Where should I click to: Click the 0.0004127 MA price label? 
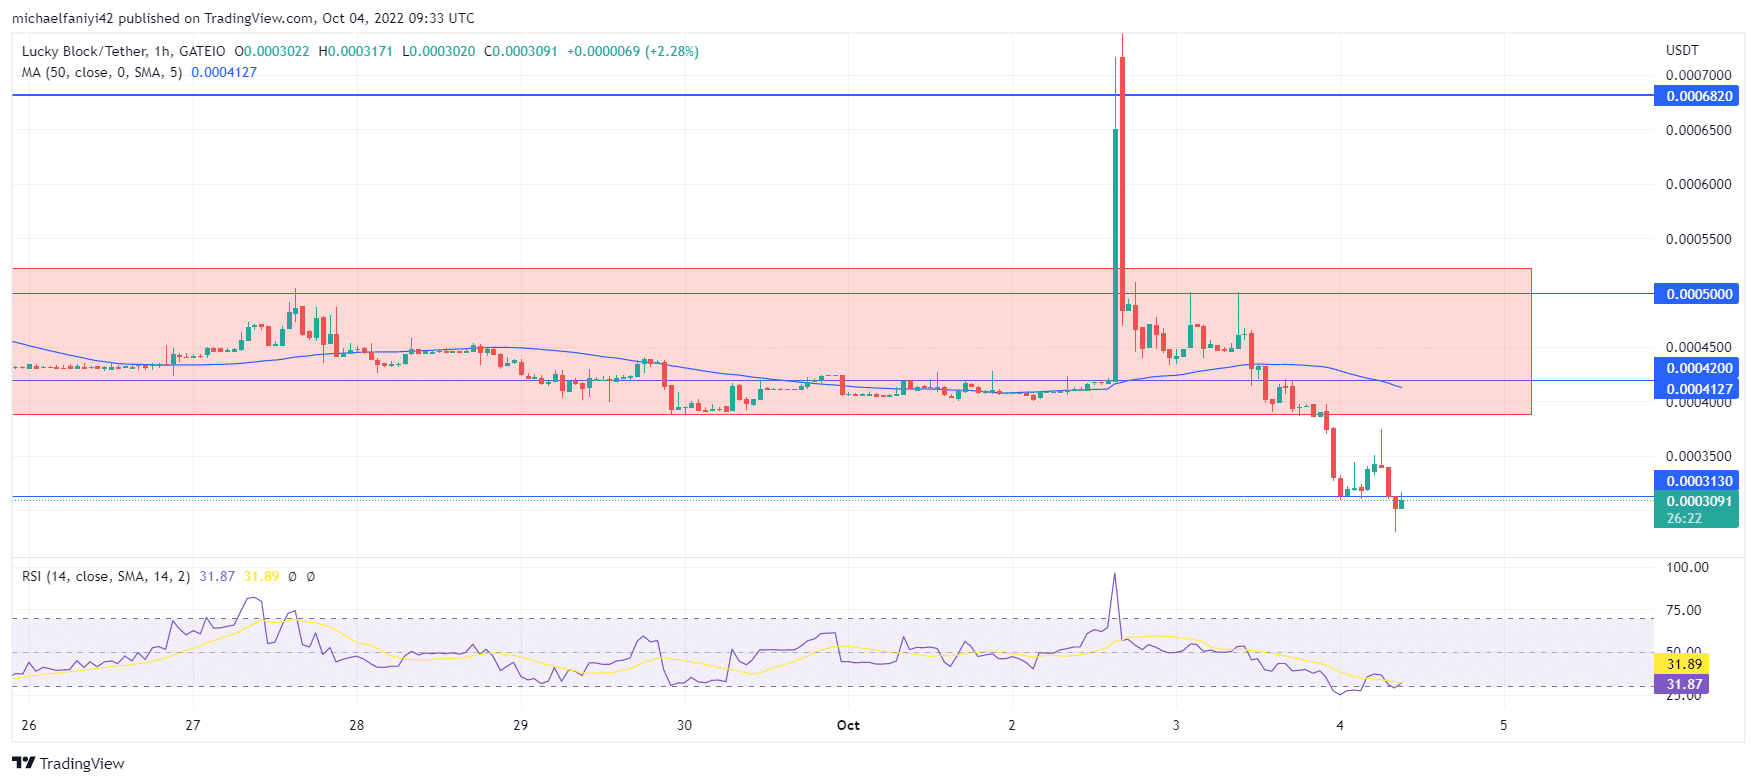pos(1696,388)
